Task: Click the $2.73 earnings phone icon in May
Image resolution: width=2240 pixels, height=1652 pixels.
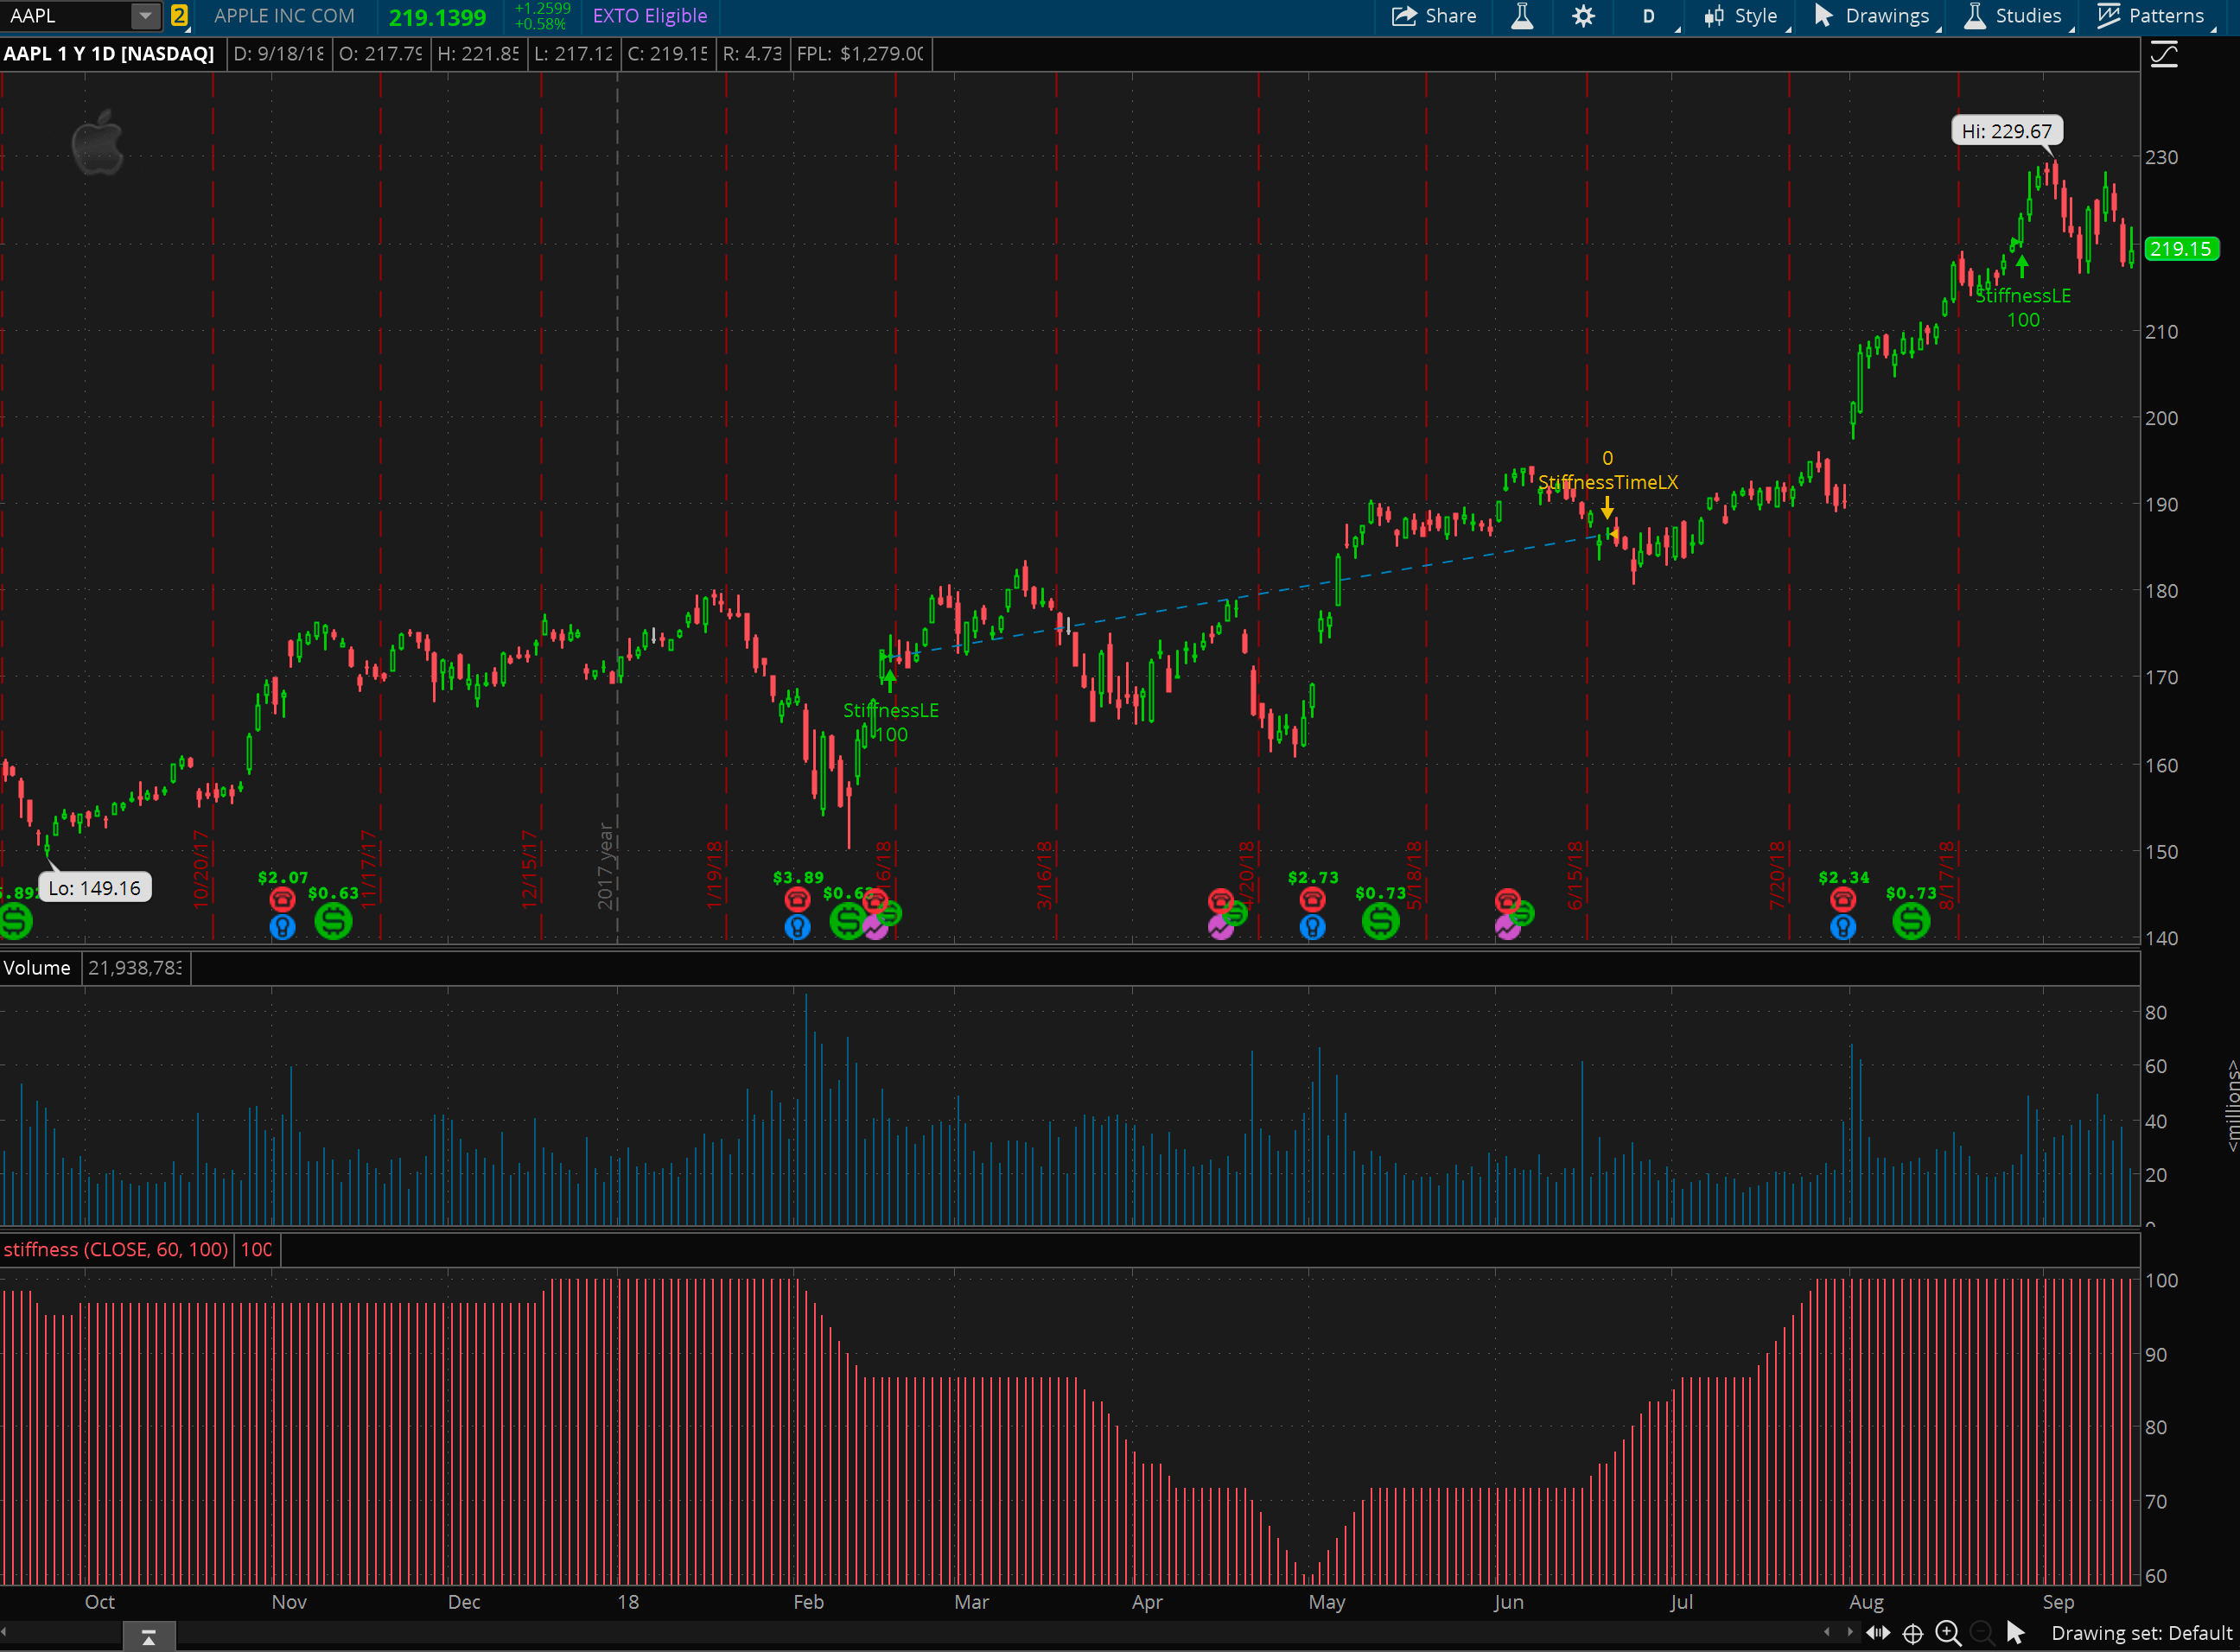Action: (x=1312, y=899)
